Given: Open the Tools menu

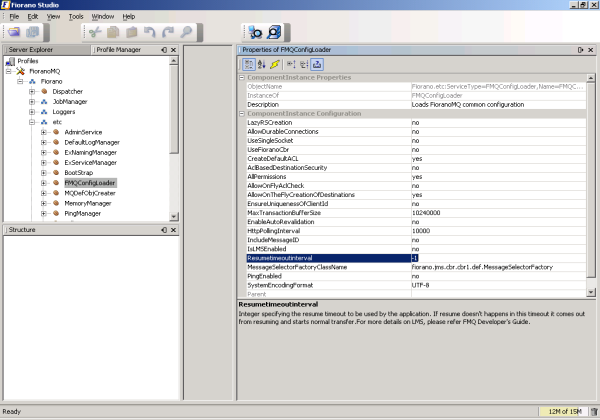Looking at the screenshot, I should click(x=76, y=16).
